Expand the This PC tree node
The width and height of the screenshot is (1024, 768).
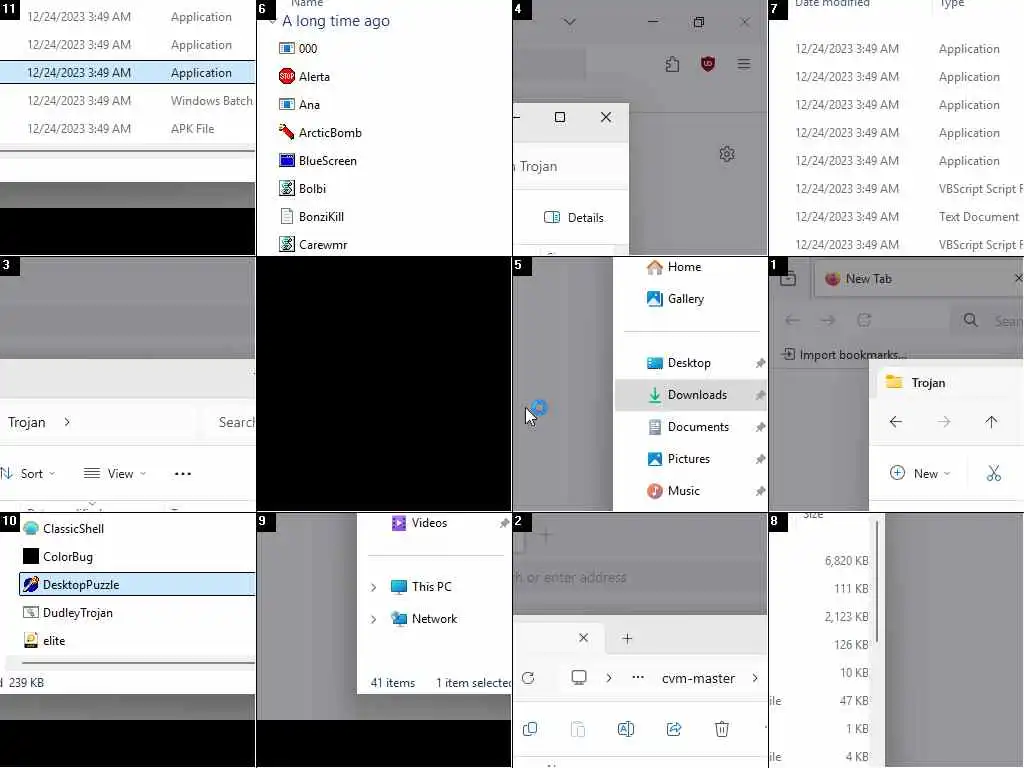(x=374, y=587)
